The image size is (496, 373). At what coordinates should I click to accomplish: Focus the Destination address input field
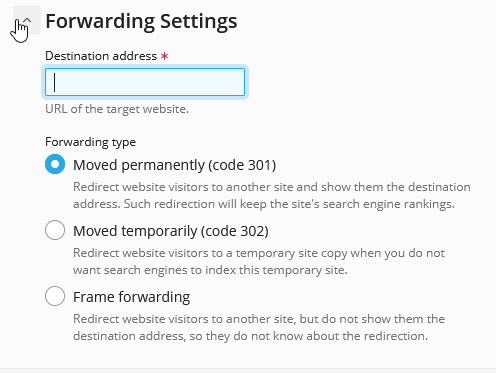click(x=145, y=82)
